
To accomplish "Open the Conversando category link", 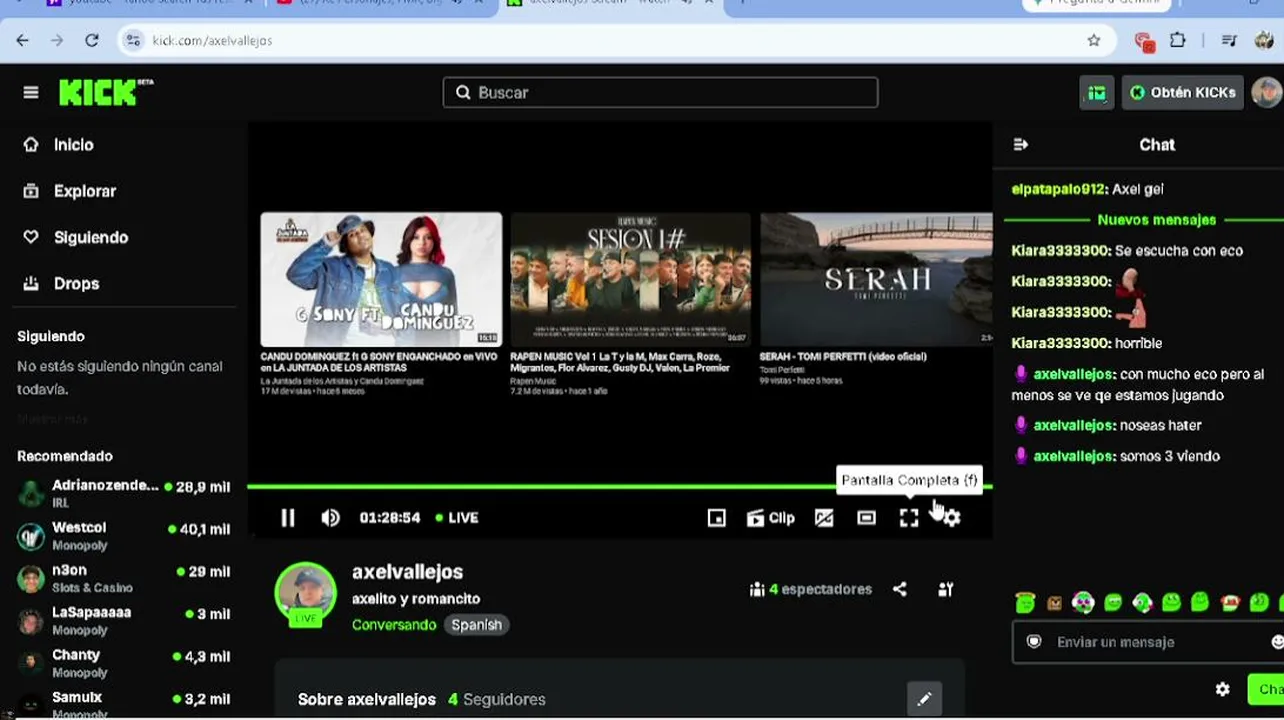I will tap(394, 624).
